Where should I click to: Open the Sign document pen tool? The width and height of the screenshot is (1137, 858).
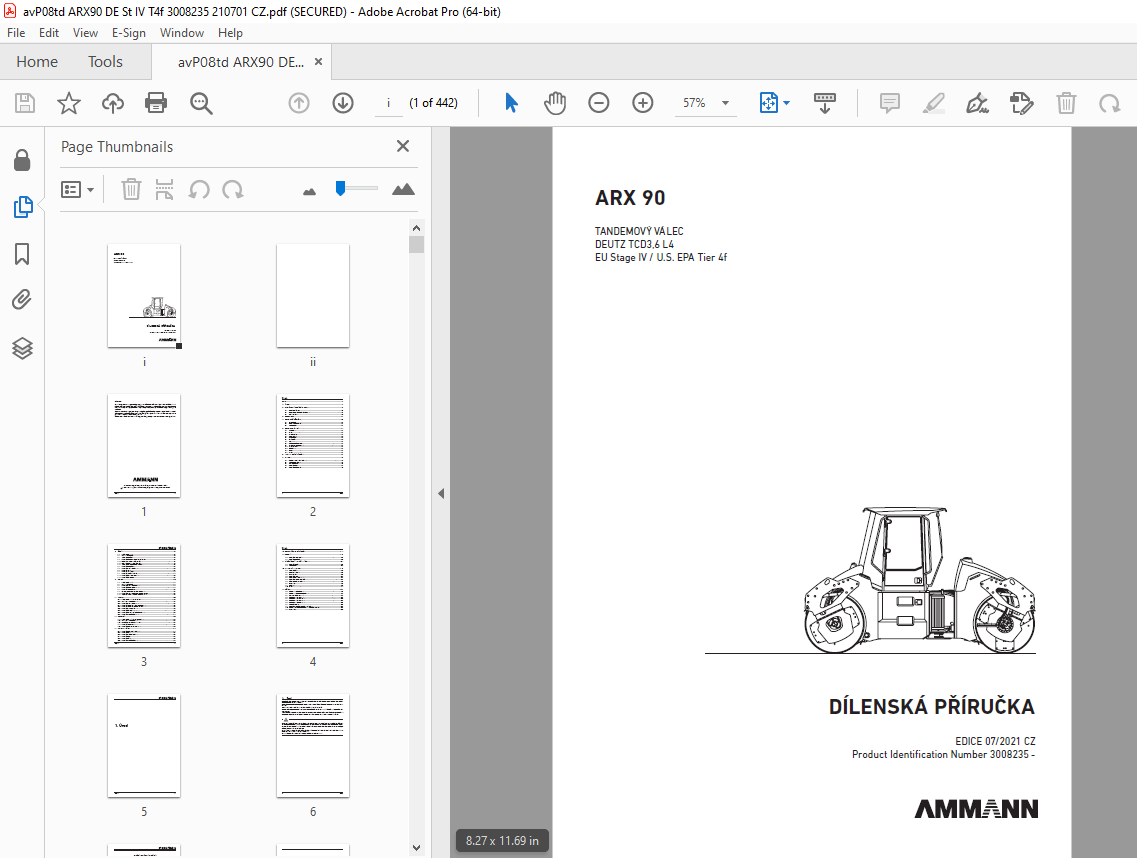tap(977, 103)
